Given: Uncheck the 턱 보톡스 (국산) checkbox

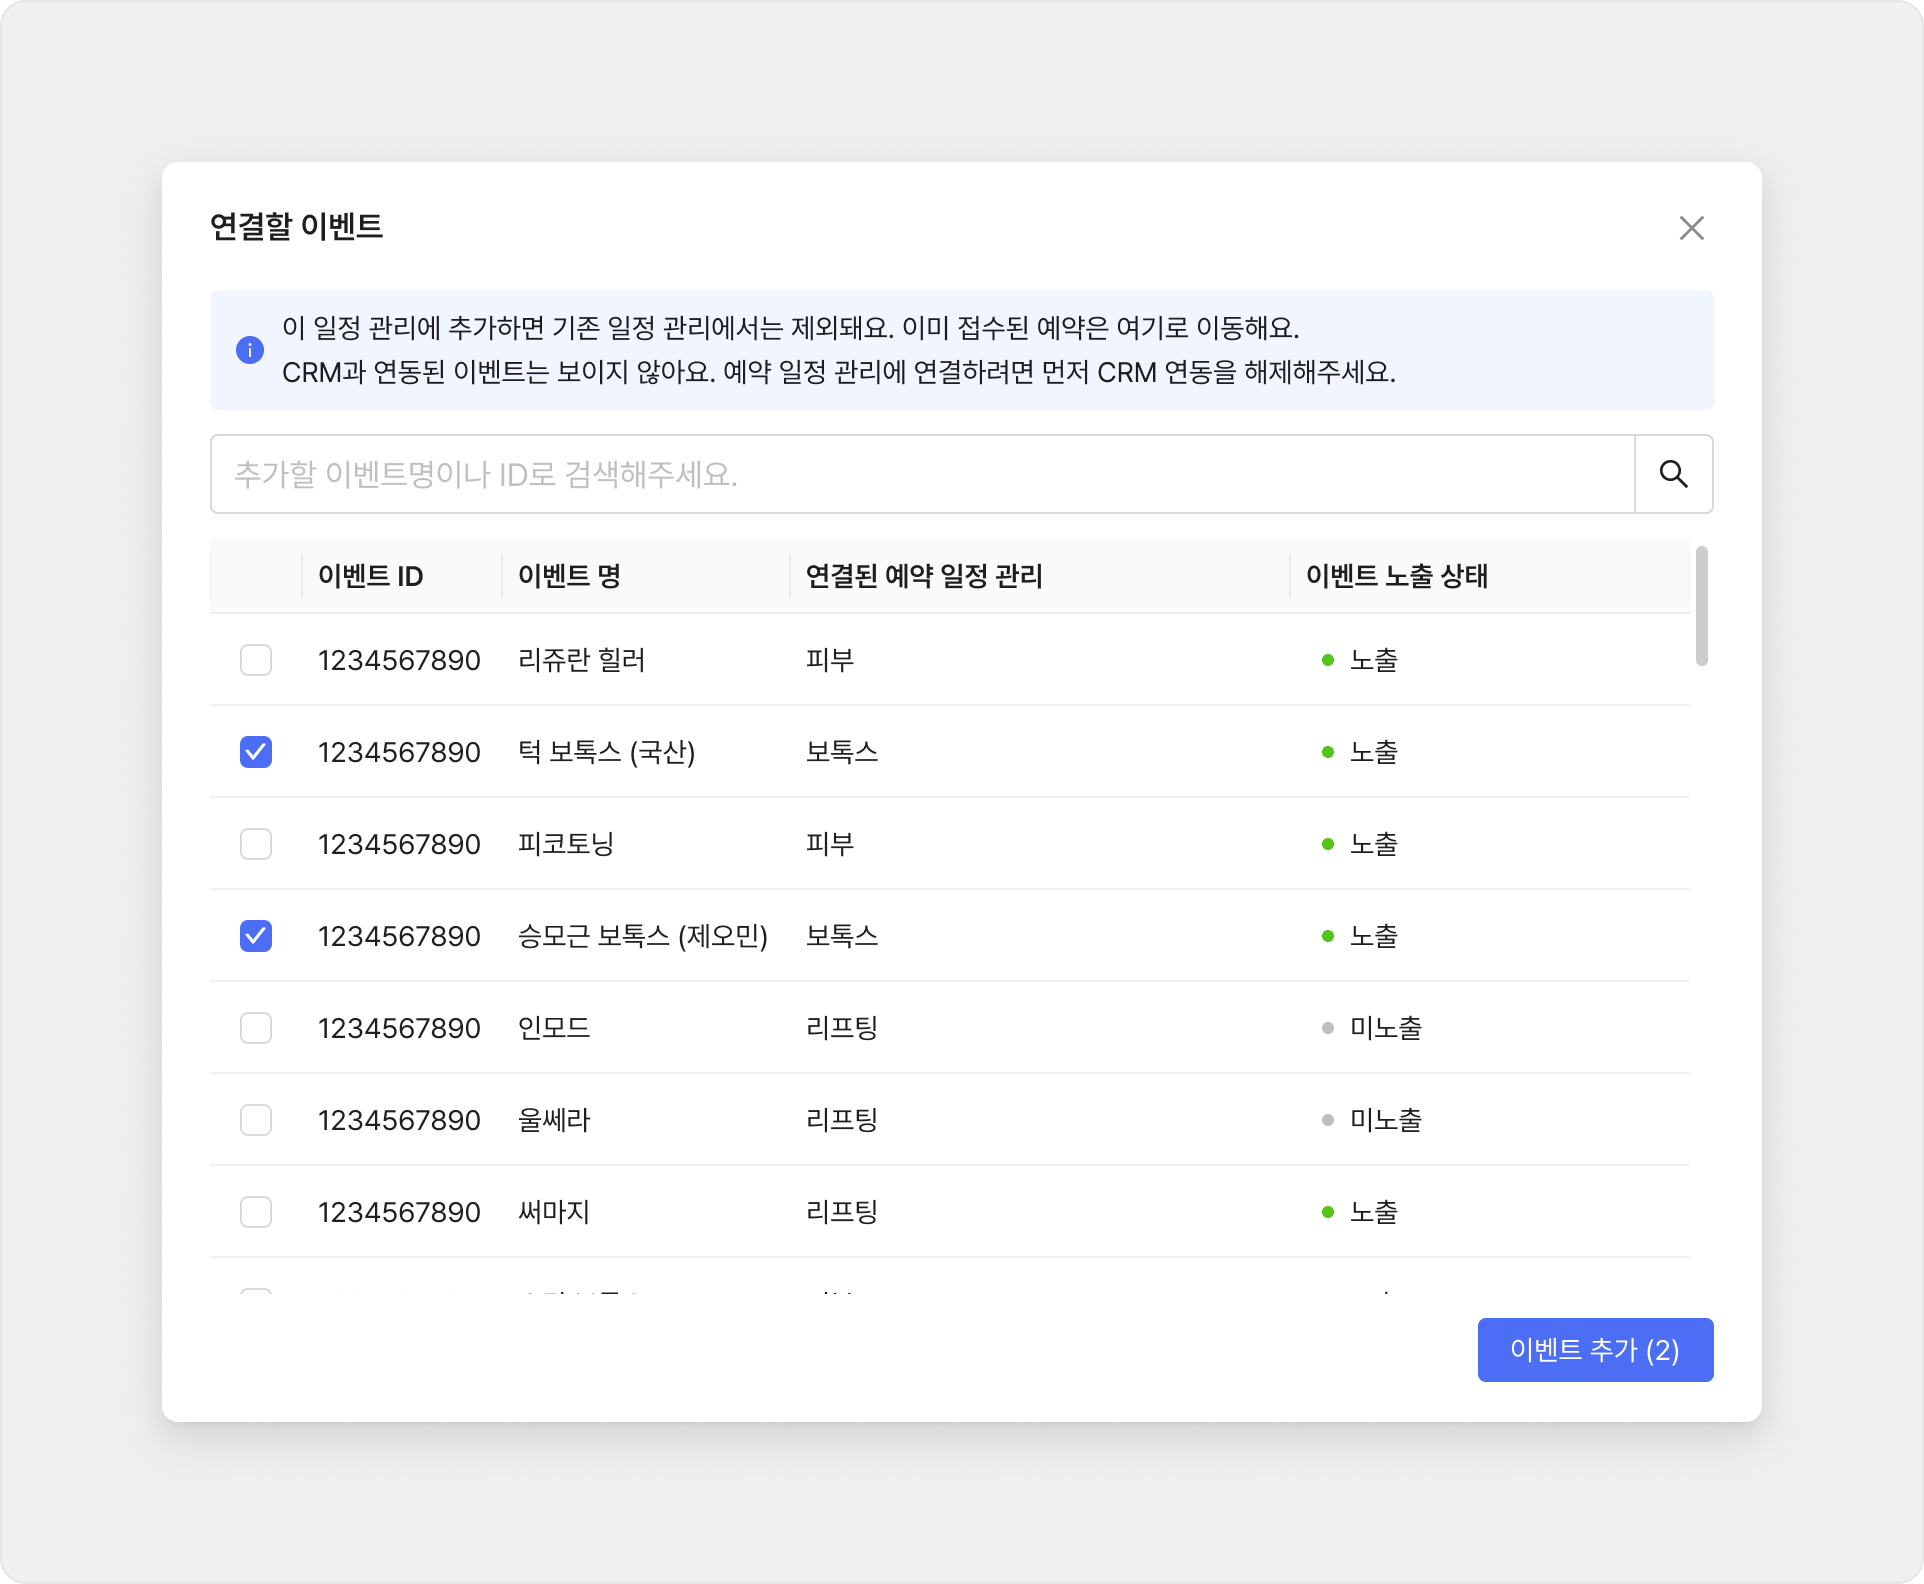Looking at the screenshot, I should click(x=256, y=752).
